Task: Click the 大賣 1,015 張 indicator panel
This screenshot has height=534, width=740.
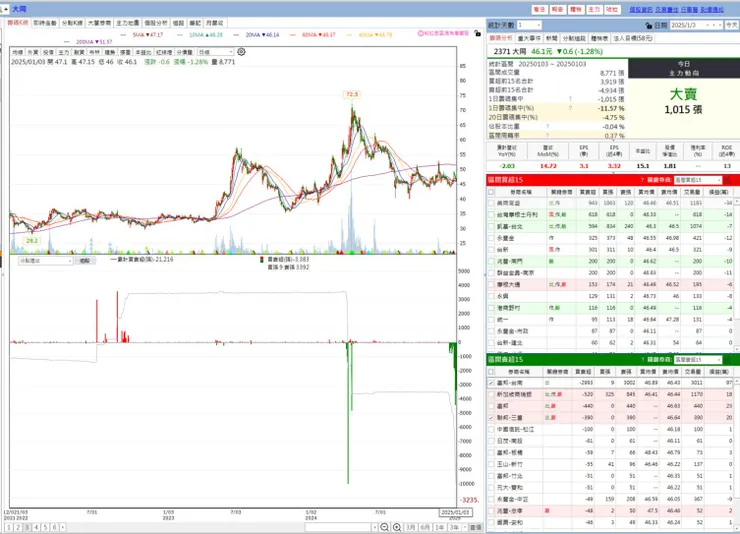Action: [683, 101]
